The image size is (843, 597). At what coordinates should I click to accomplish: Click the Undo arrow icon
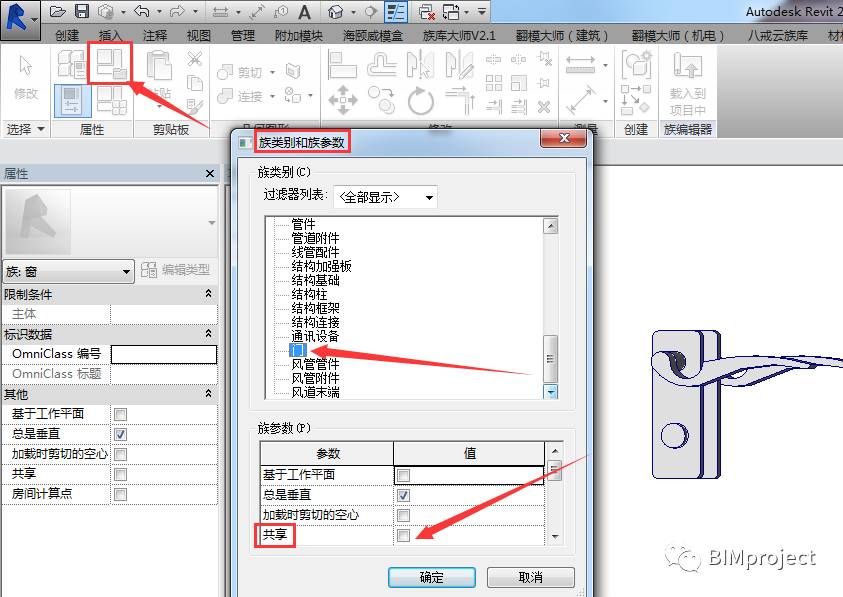(x=142, y=11)
